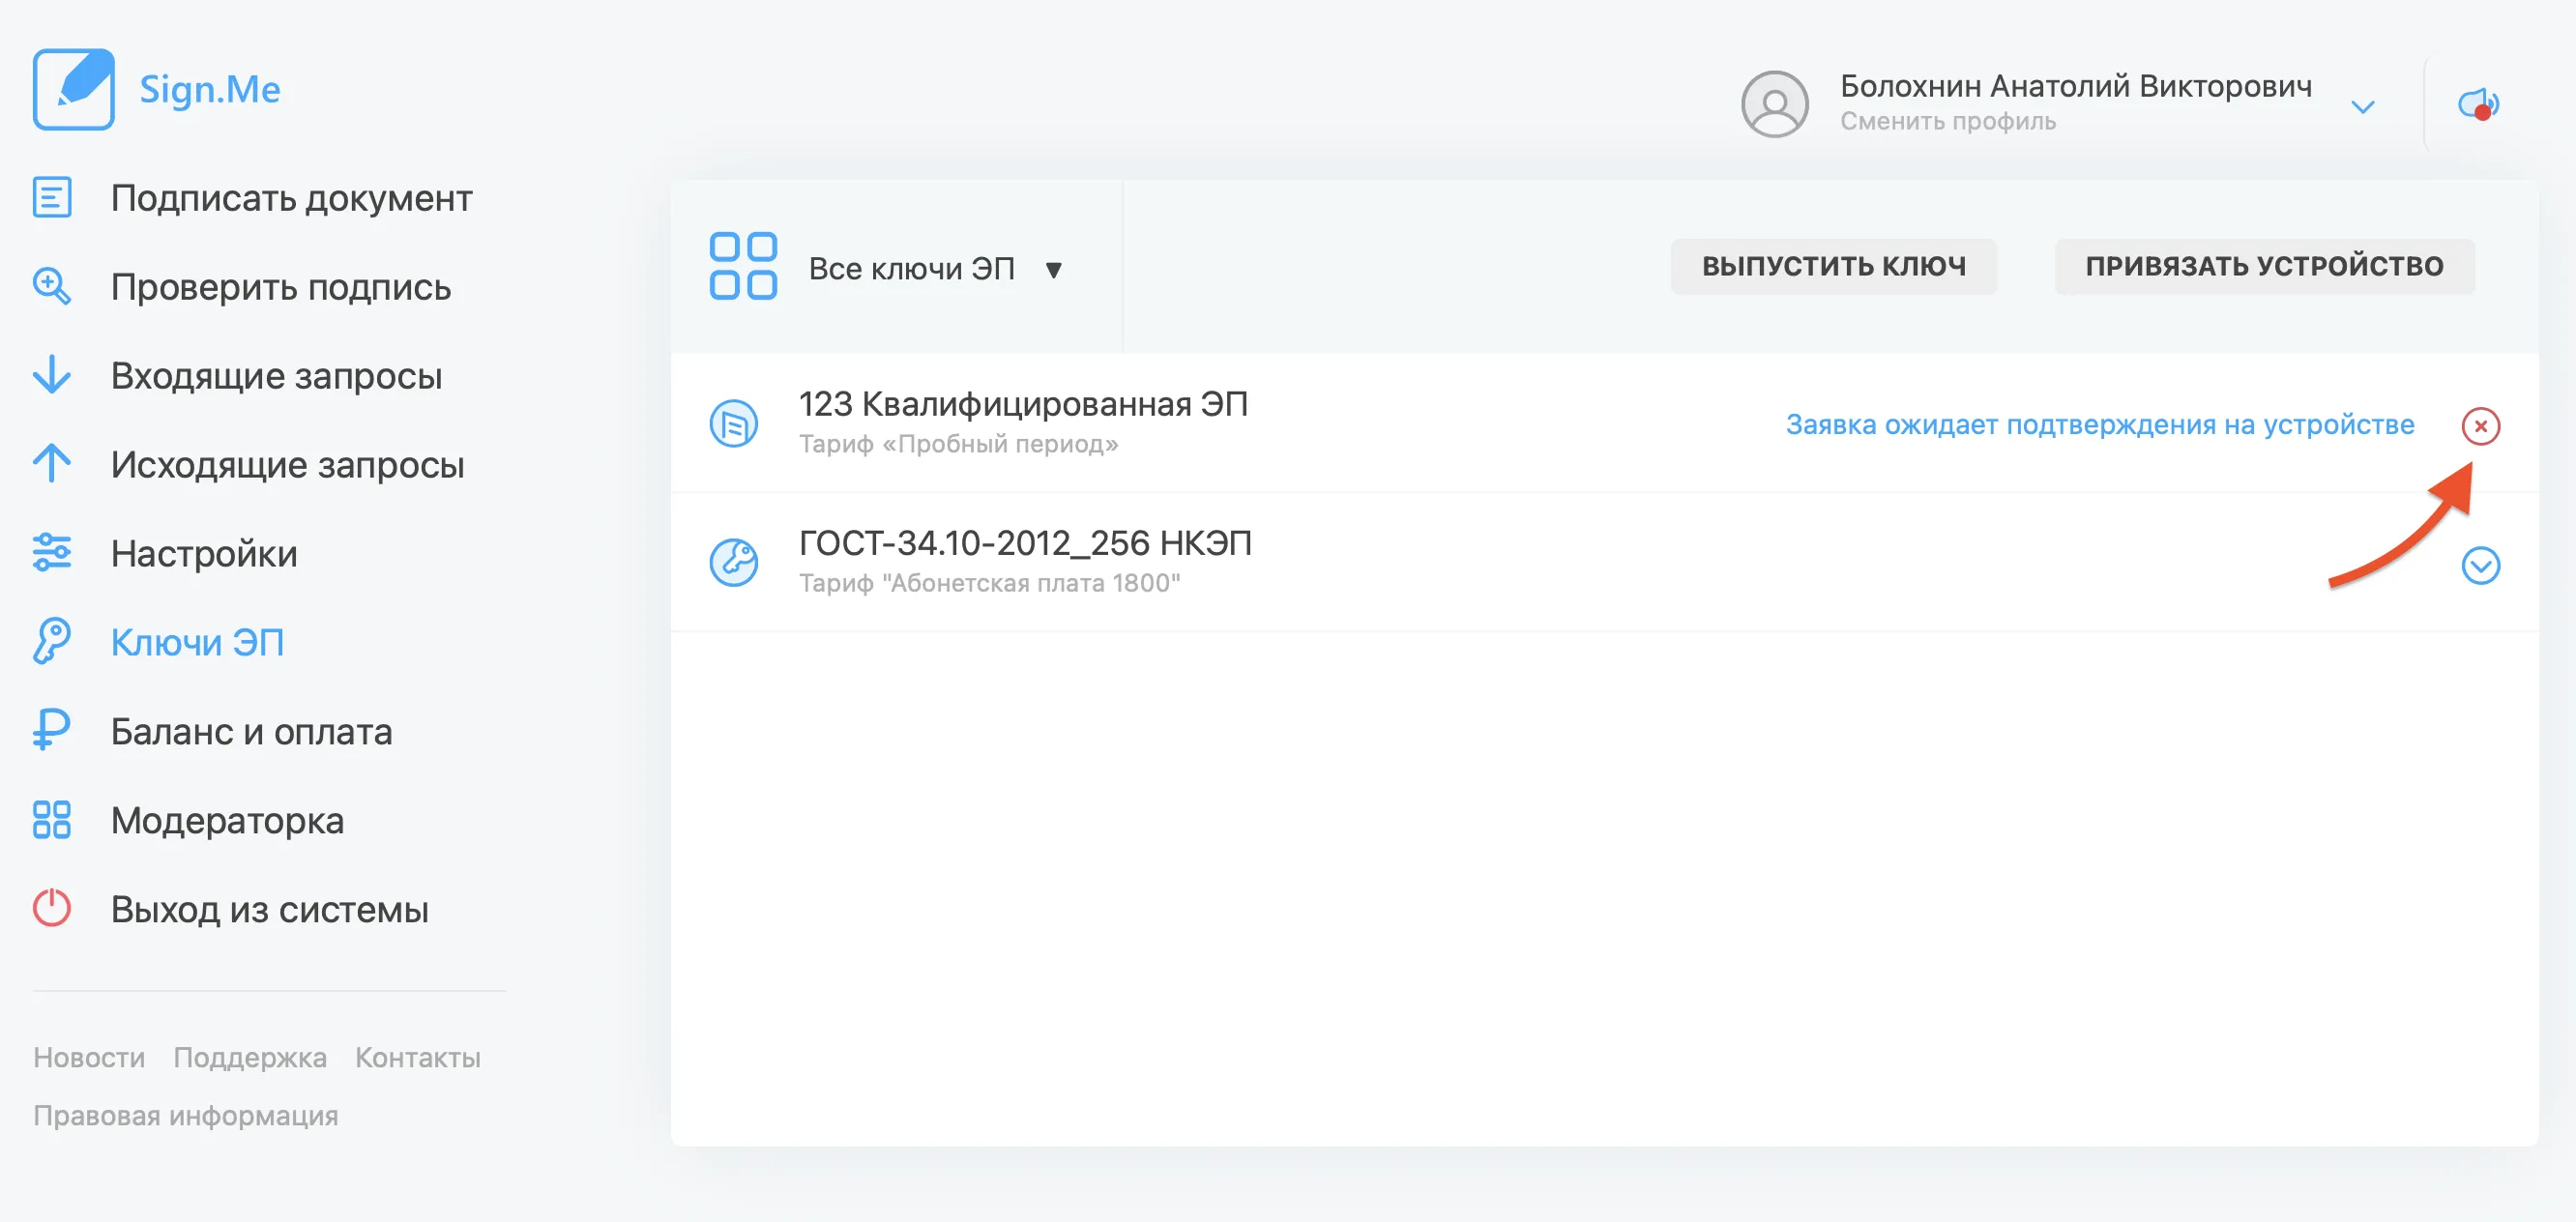This screenshot has width=2576, height=1222.
Task: Click key icon of ГОСТ-34.10-2012_256 НКЭП
Action: coord(734,563)
